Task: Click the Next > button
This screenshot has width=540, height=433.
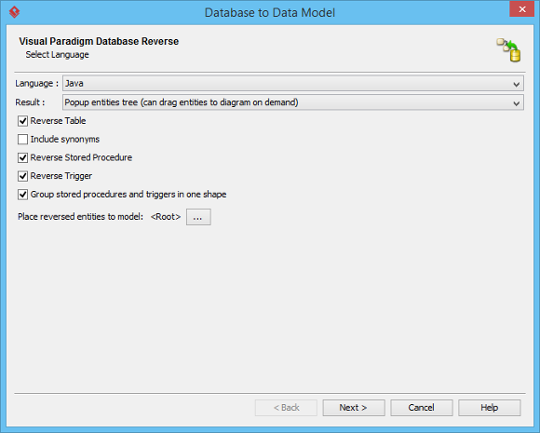Action: coord(353,408)
